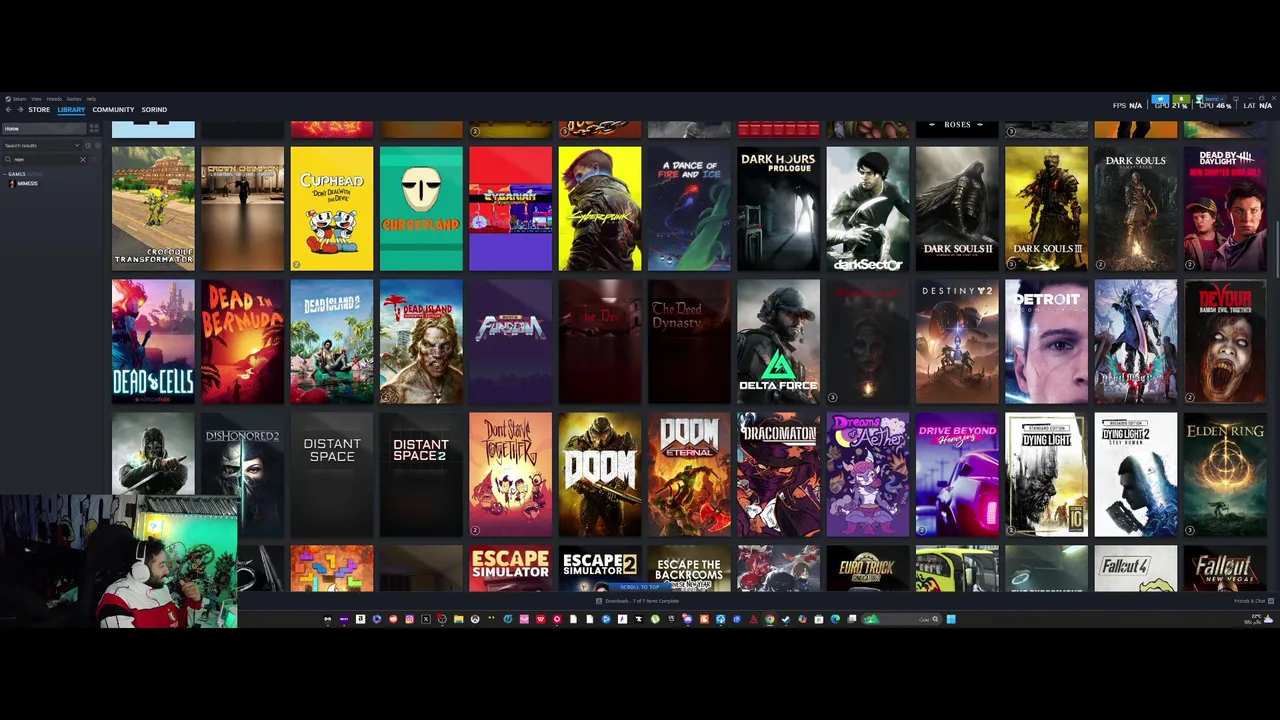This screenshot has height=720, width=1280.
Task: Open the Dead Cells tile
Action: (153, 342)
